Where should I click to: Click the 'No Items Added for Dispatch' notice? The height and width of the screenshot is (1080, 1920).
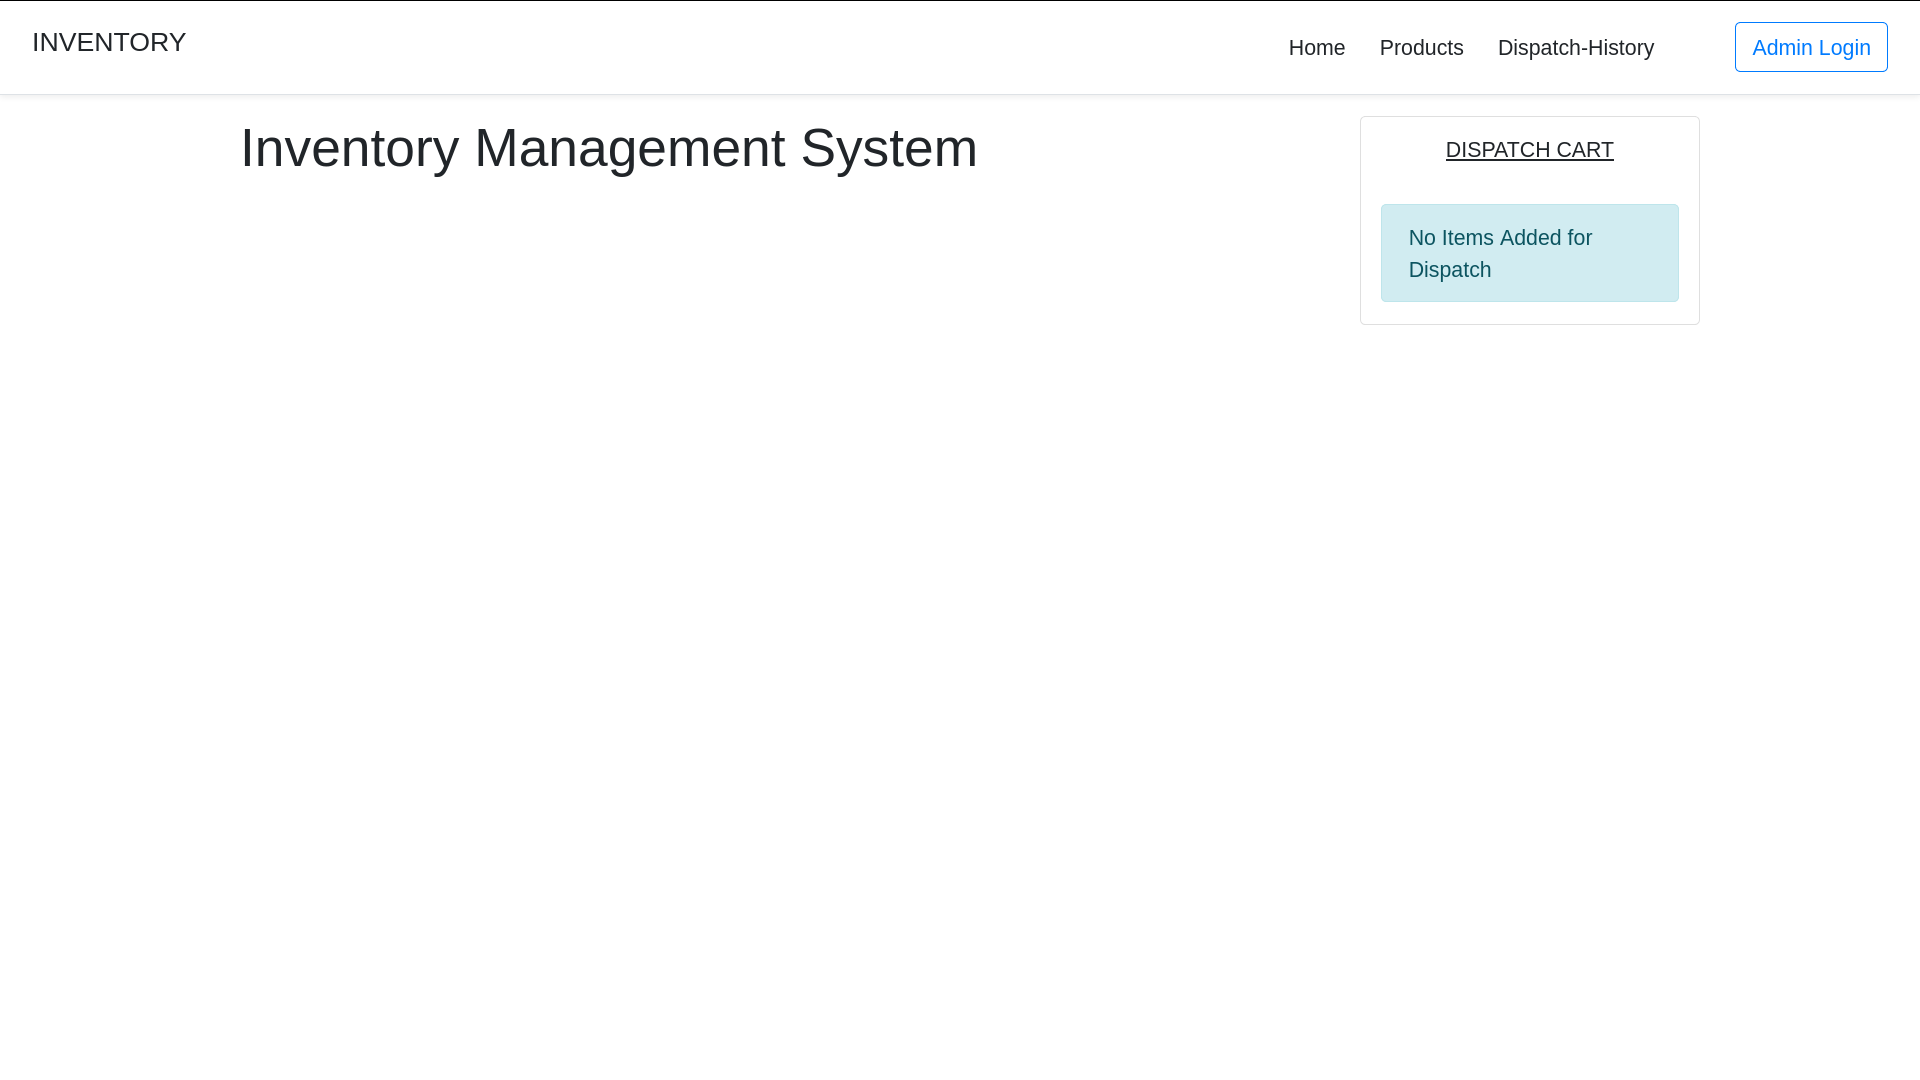click(x=1529, y=253)
